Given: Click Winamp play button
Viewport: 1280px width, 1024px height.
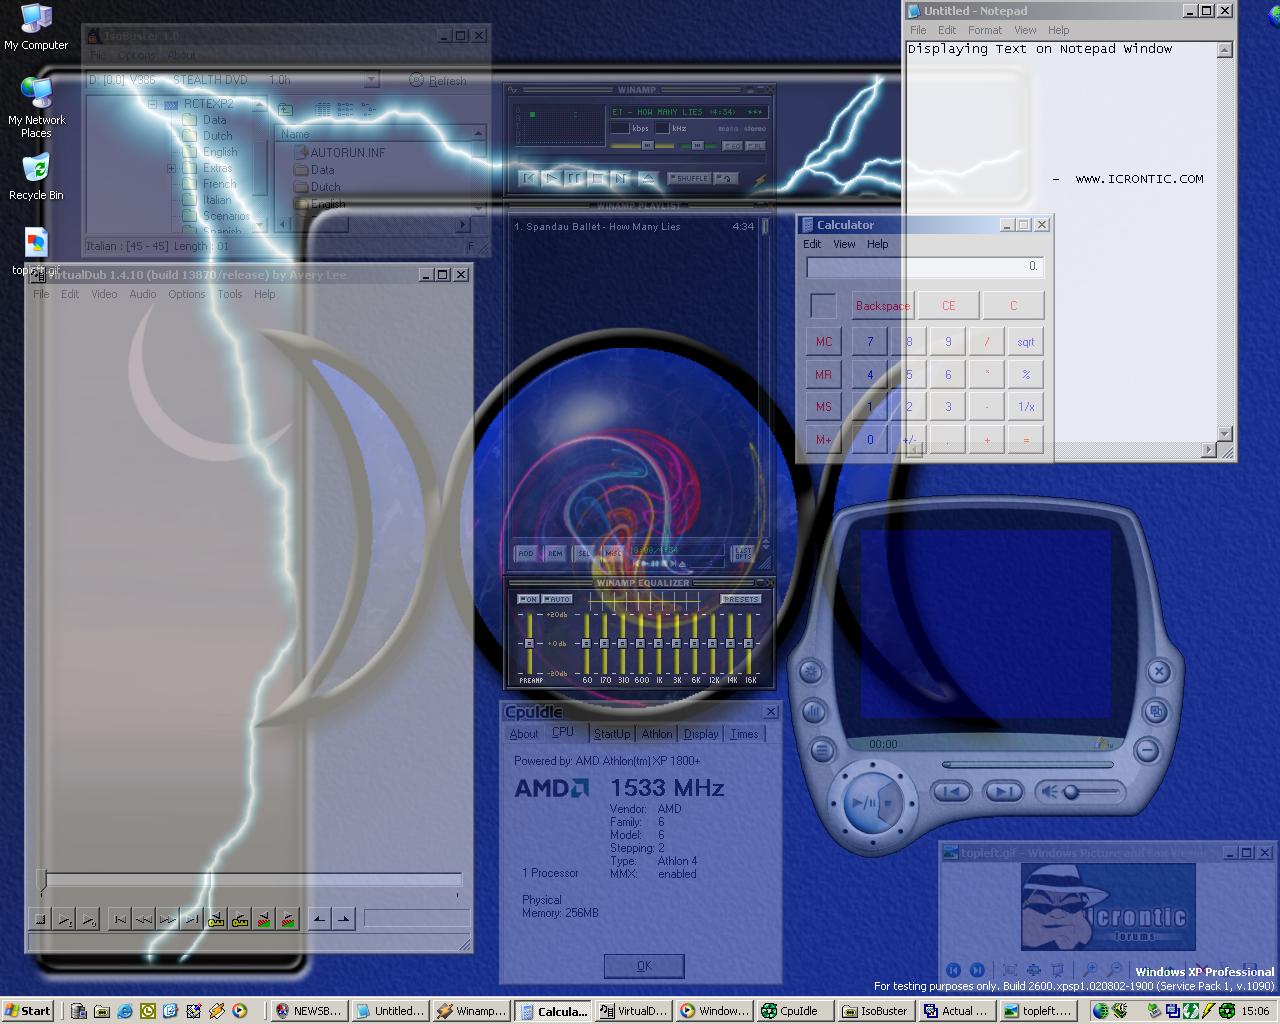Looking at the screenshot, I should (552, 178).
